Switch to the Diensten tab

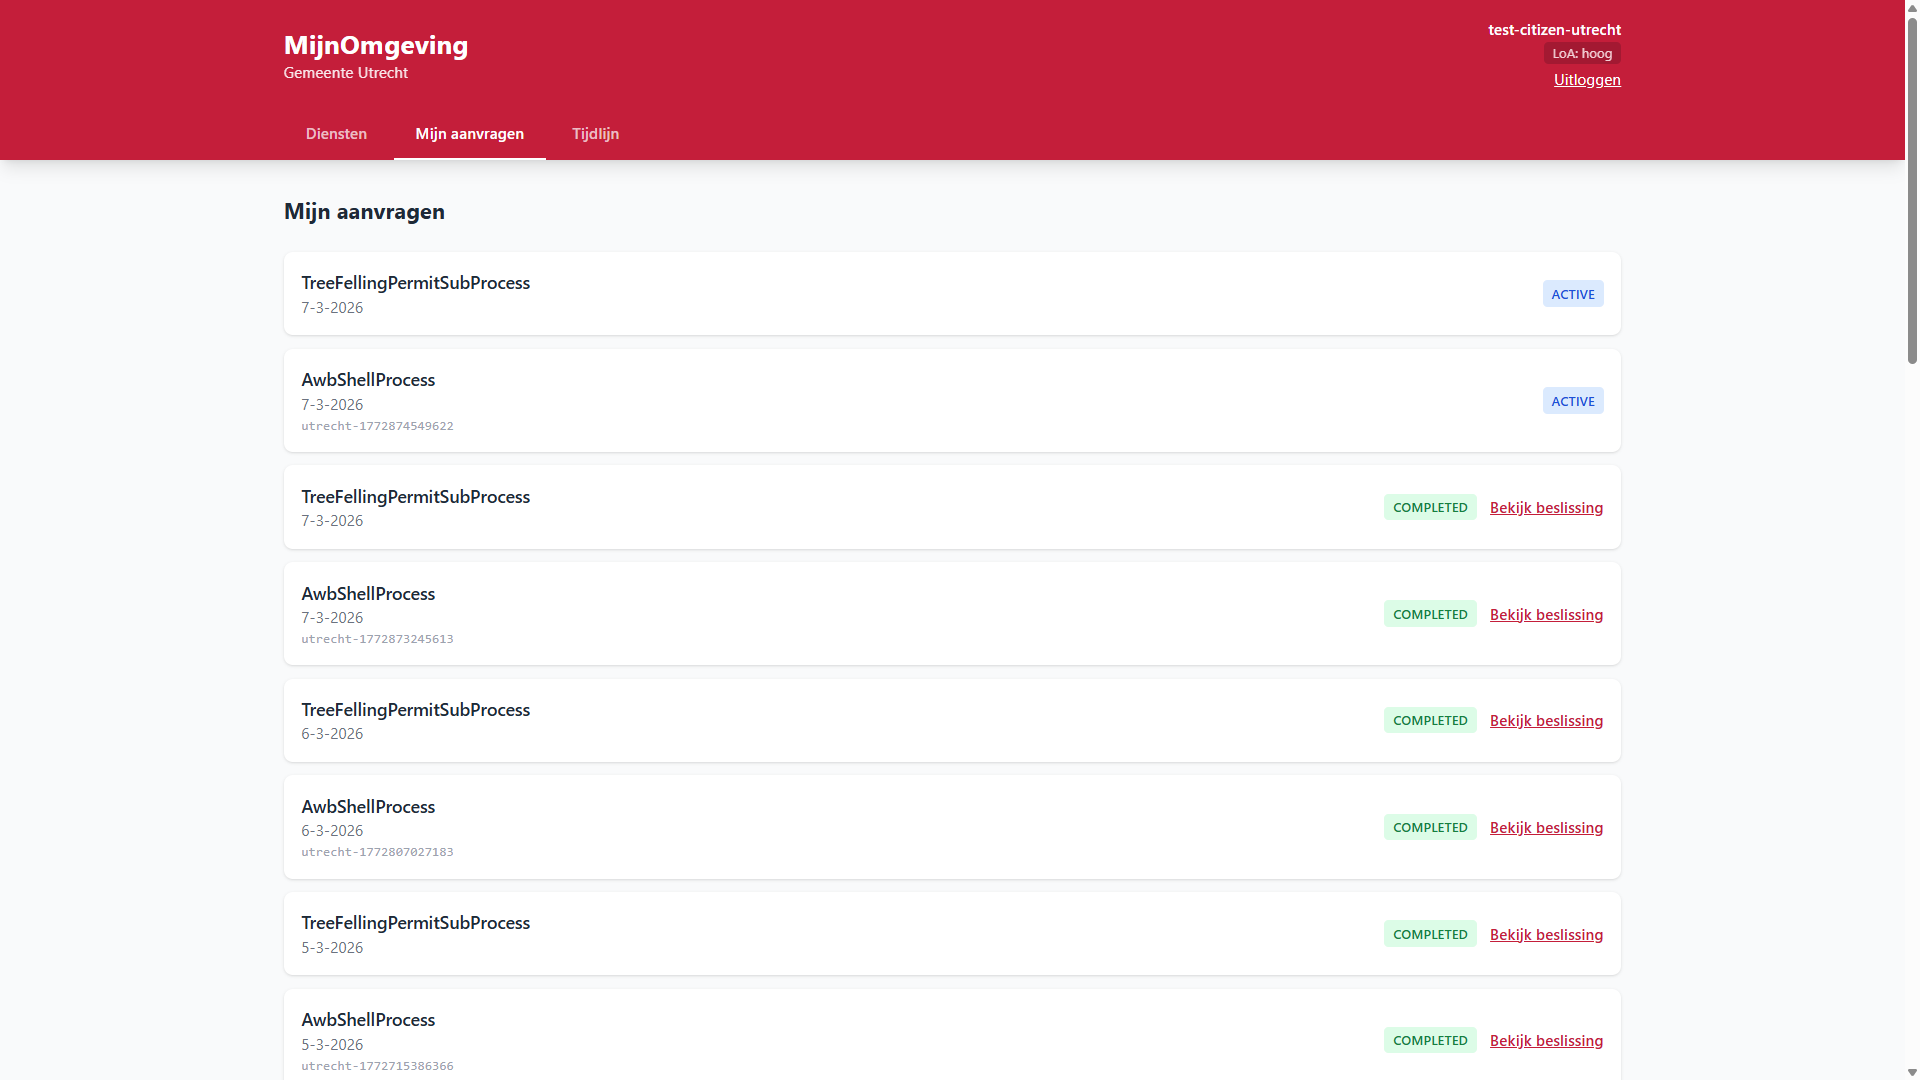pos(336,133)
